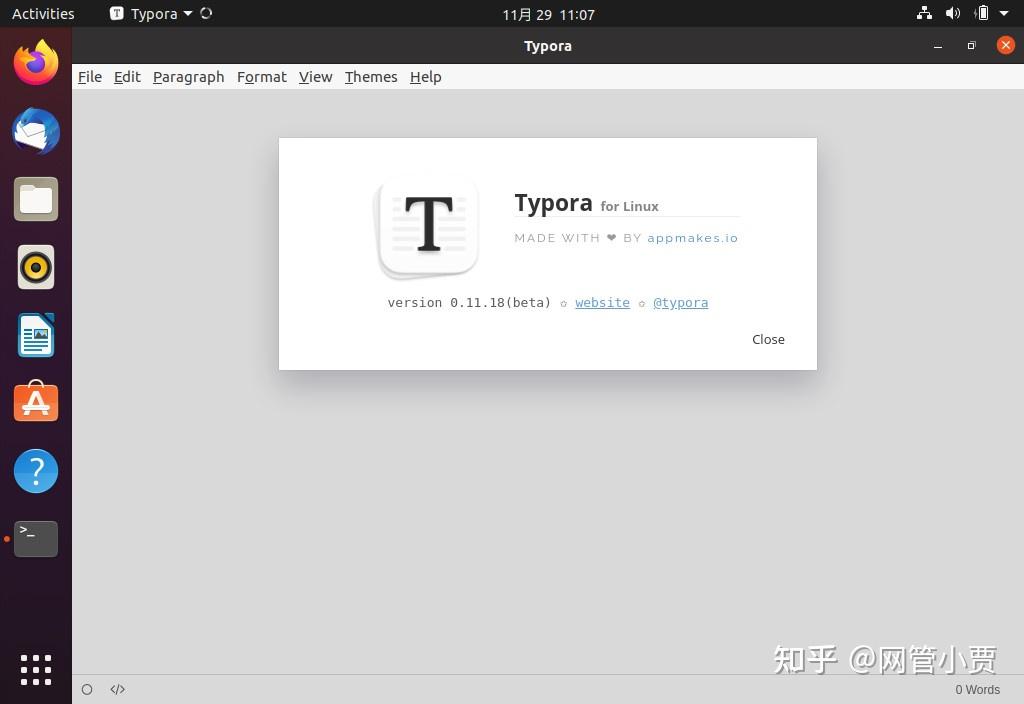This screenshot has height=704, width=1024.
Task: Launch Thunderbird mail from the dock
Action: click(x=36, y=131)
